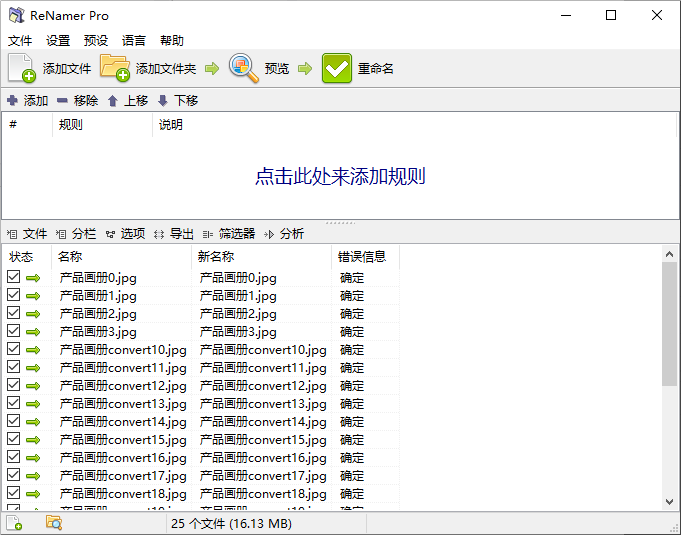Open the 文件 menu in menu bar
The width and height of the screenshot is (681, 535).
(20, 41)
